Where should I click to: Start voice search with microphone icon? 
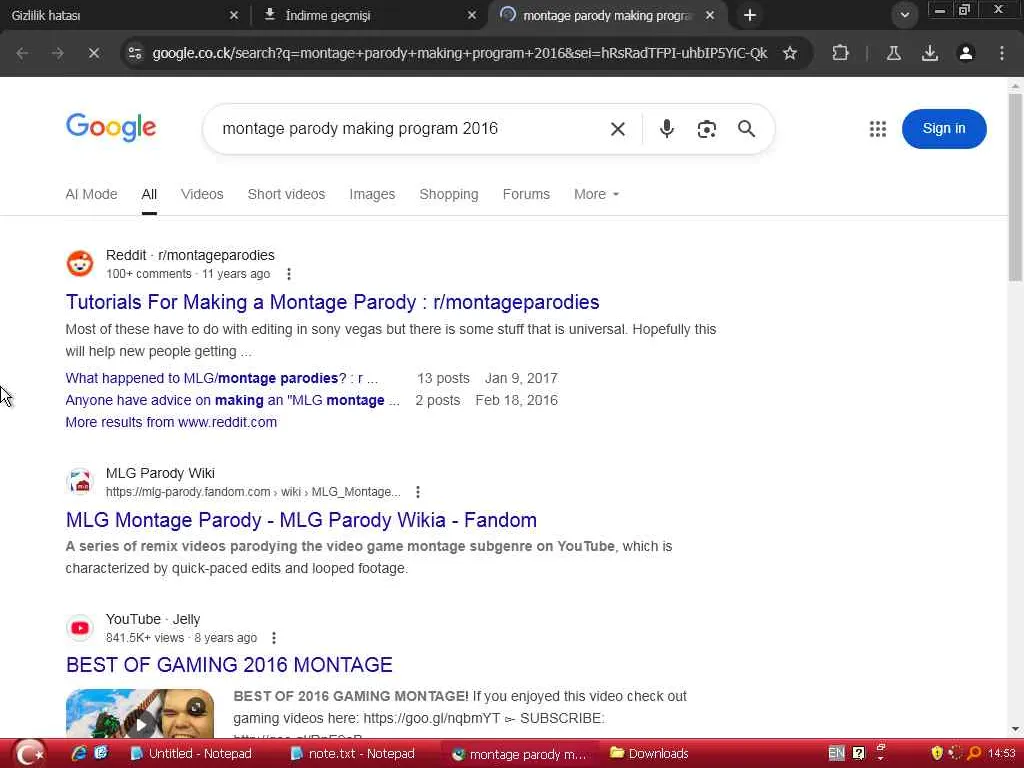[666, 129]
